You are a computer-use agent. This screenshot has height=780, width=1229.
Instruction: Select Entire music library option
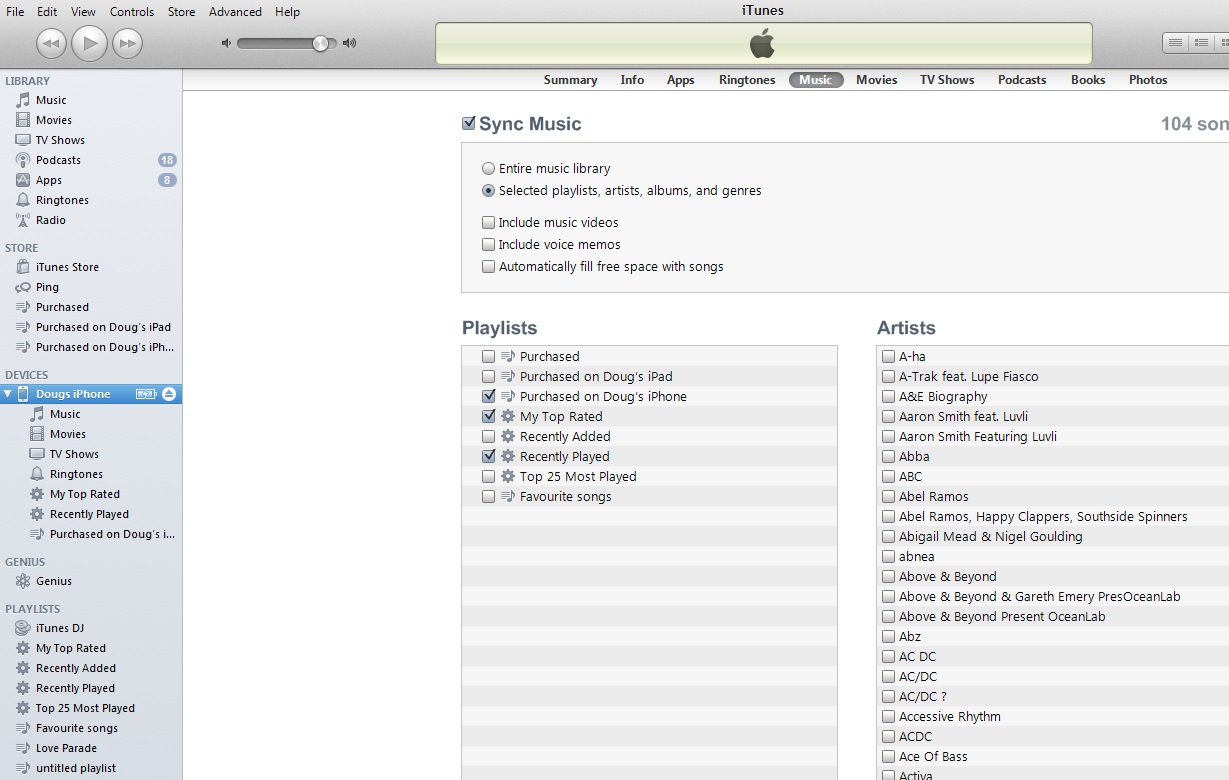pyautogui.click(x=488, y=169)
